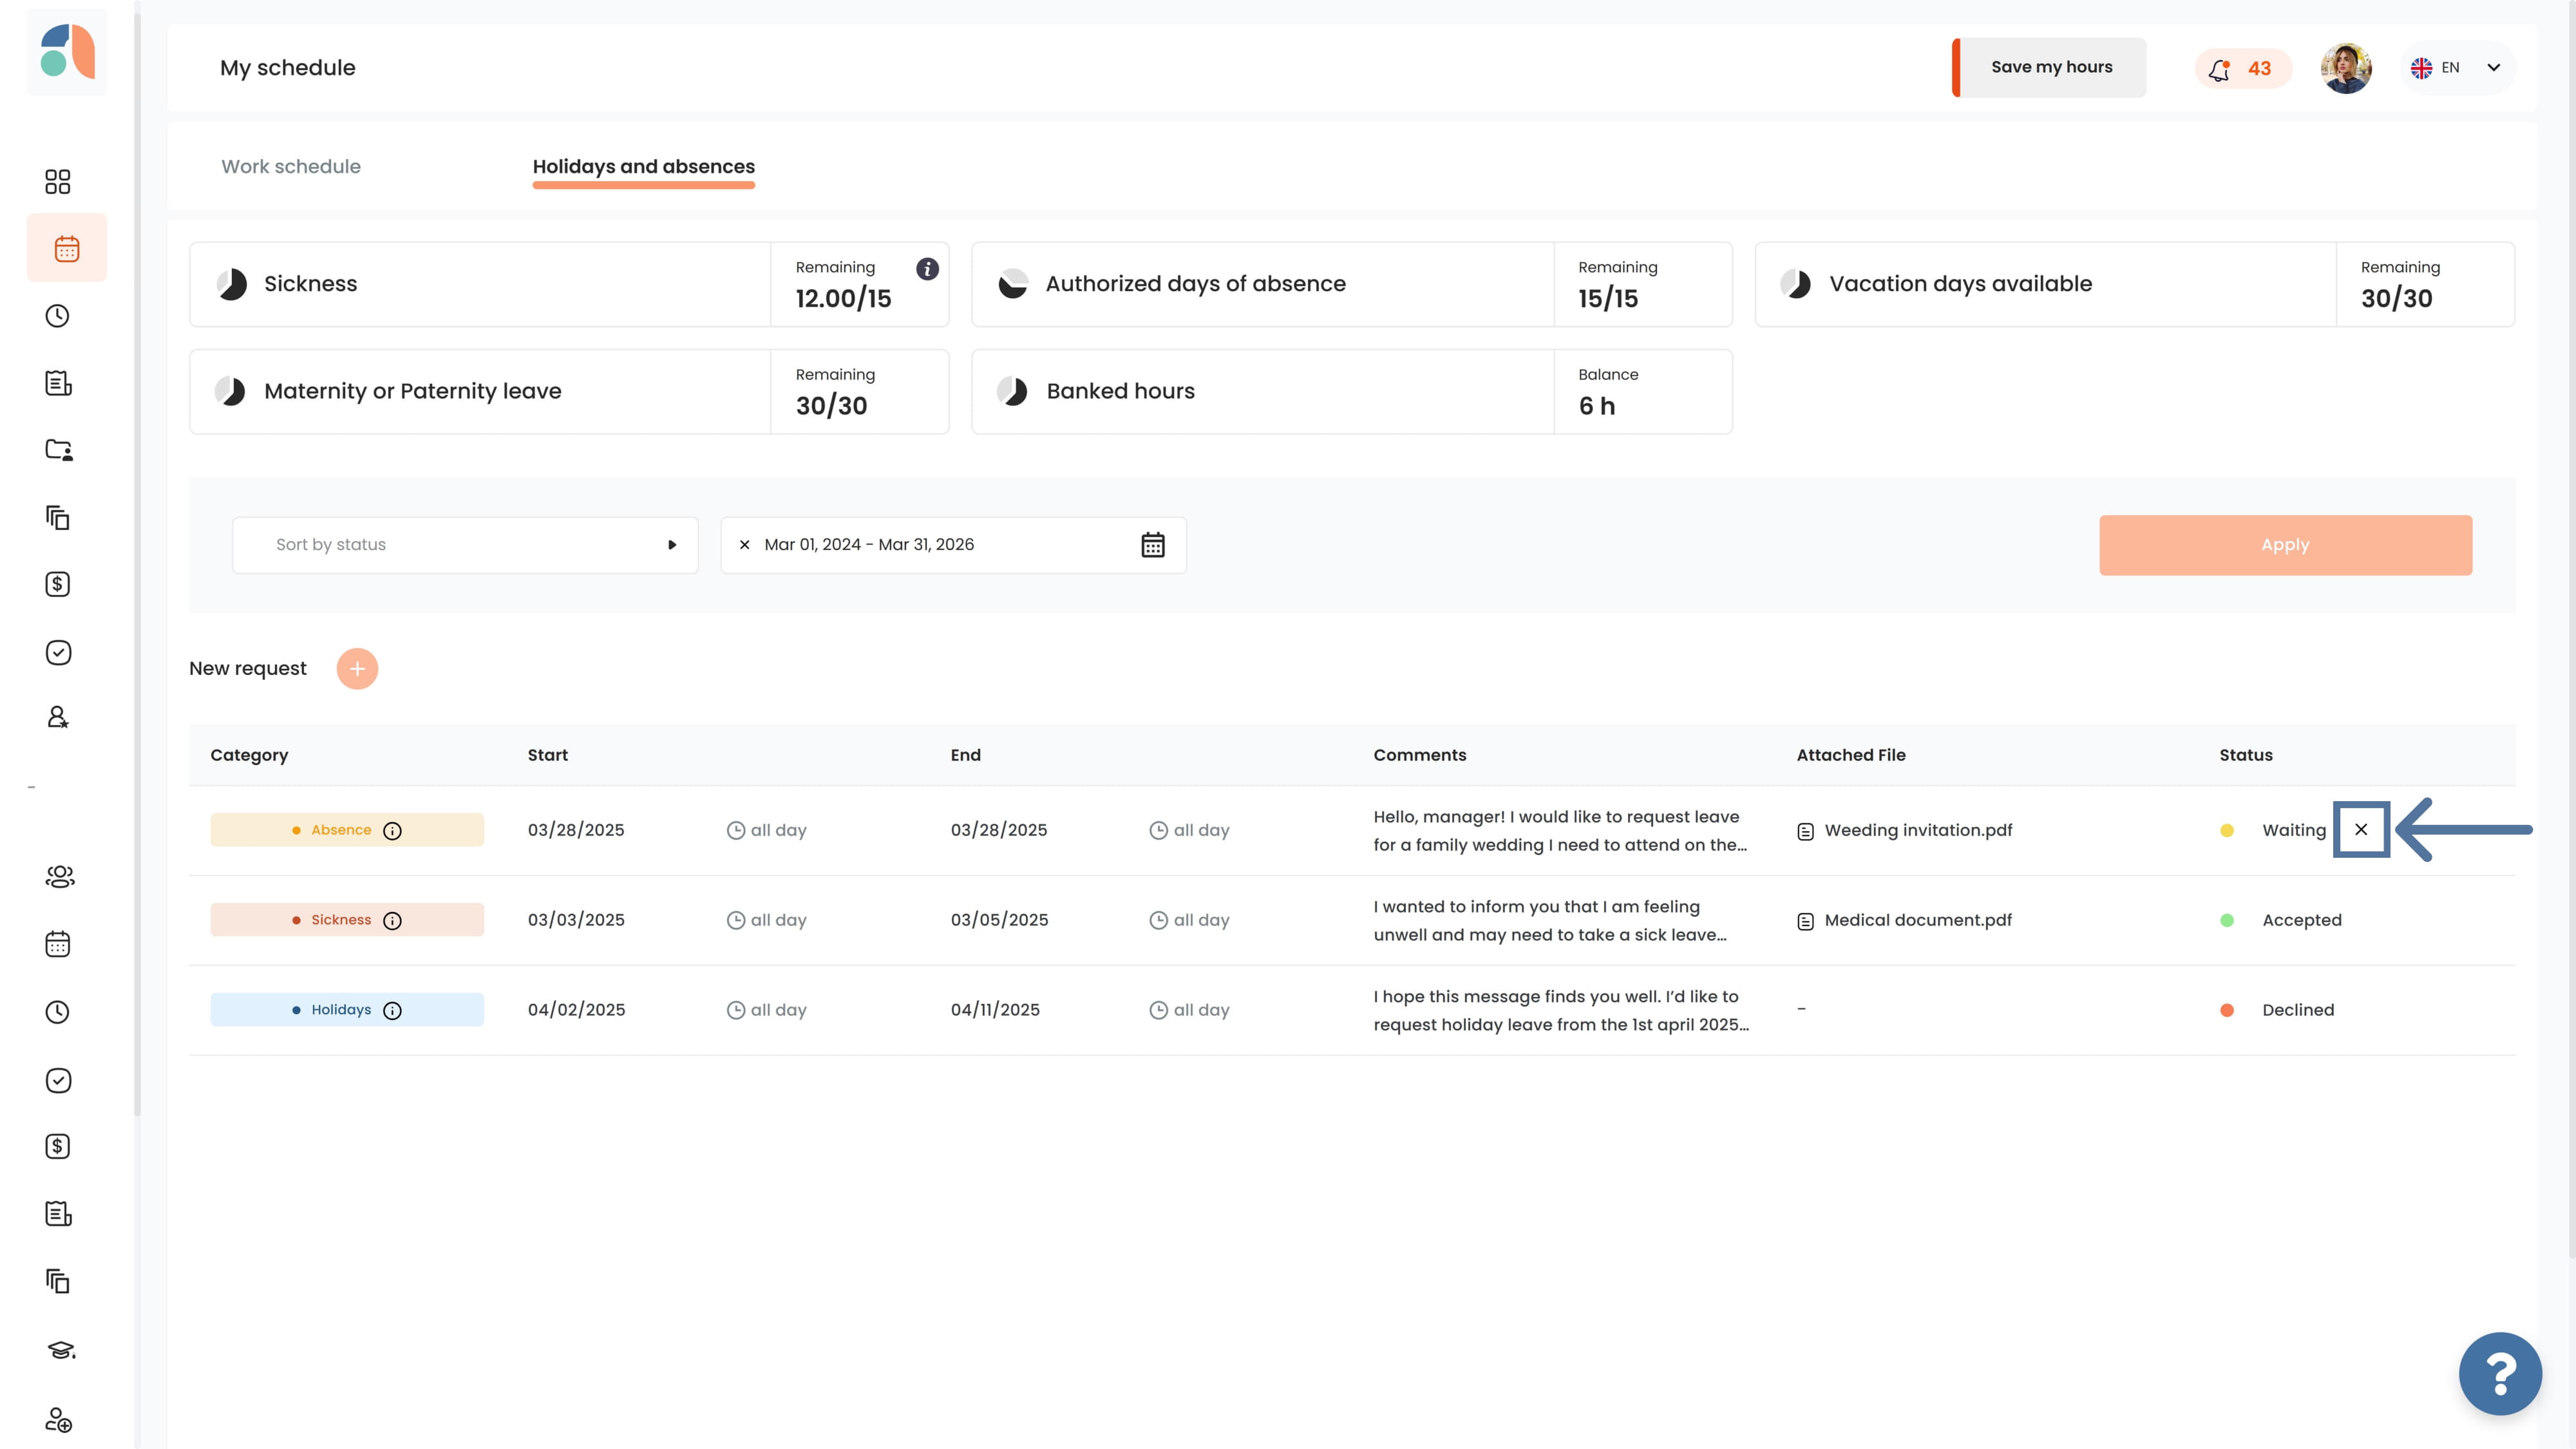Click the start date 04/02/2025
Viewport: 2576px width, 1449px height.
(576, 1011)
